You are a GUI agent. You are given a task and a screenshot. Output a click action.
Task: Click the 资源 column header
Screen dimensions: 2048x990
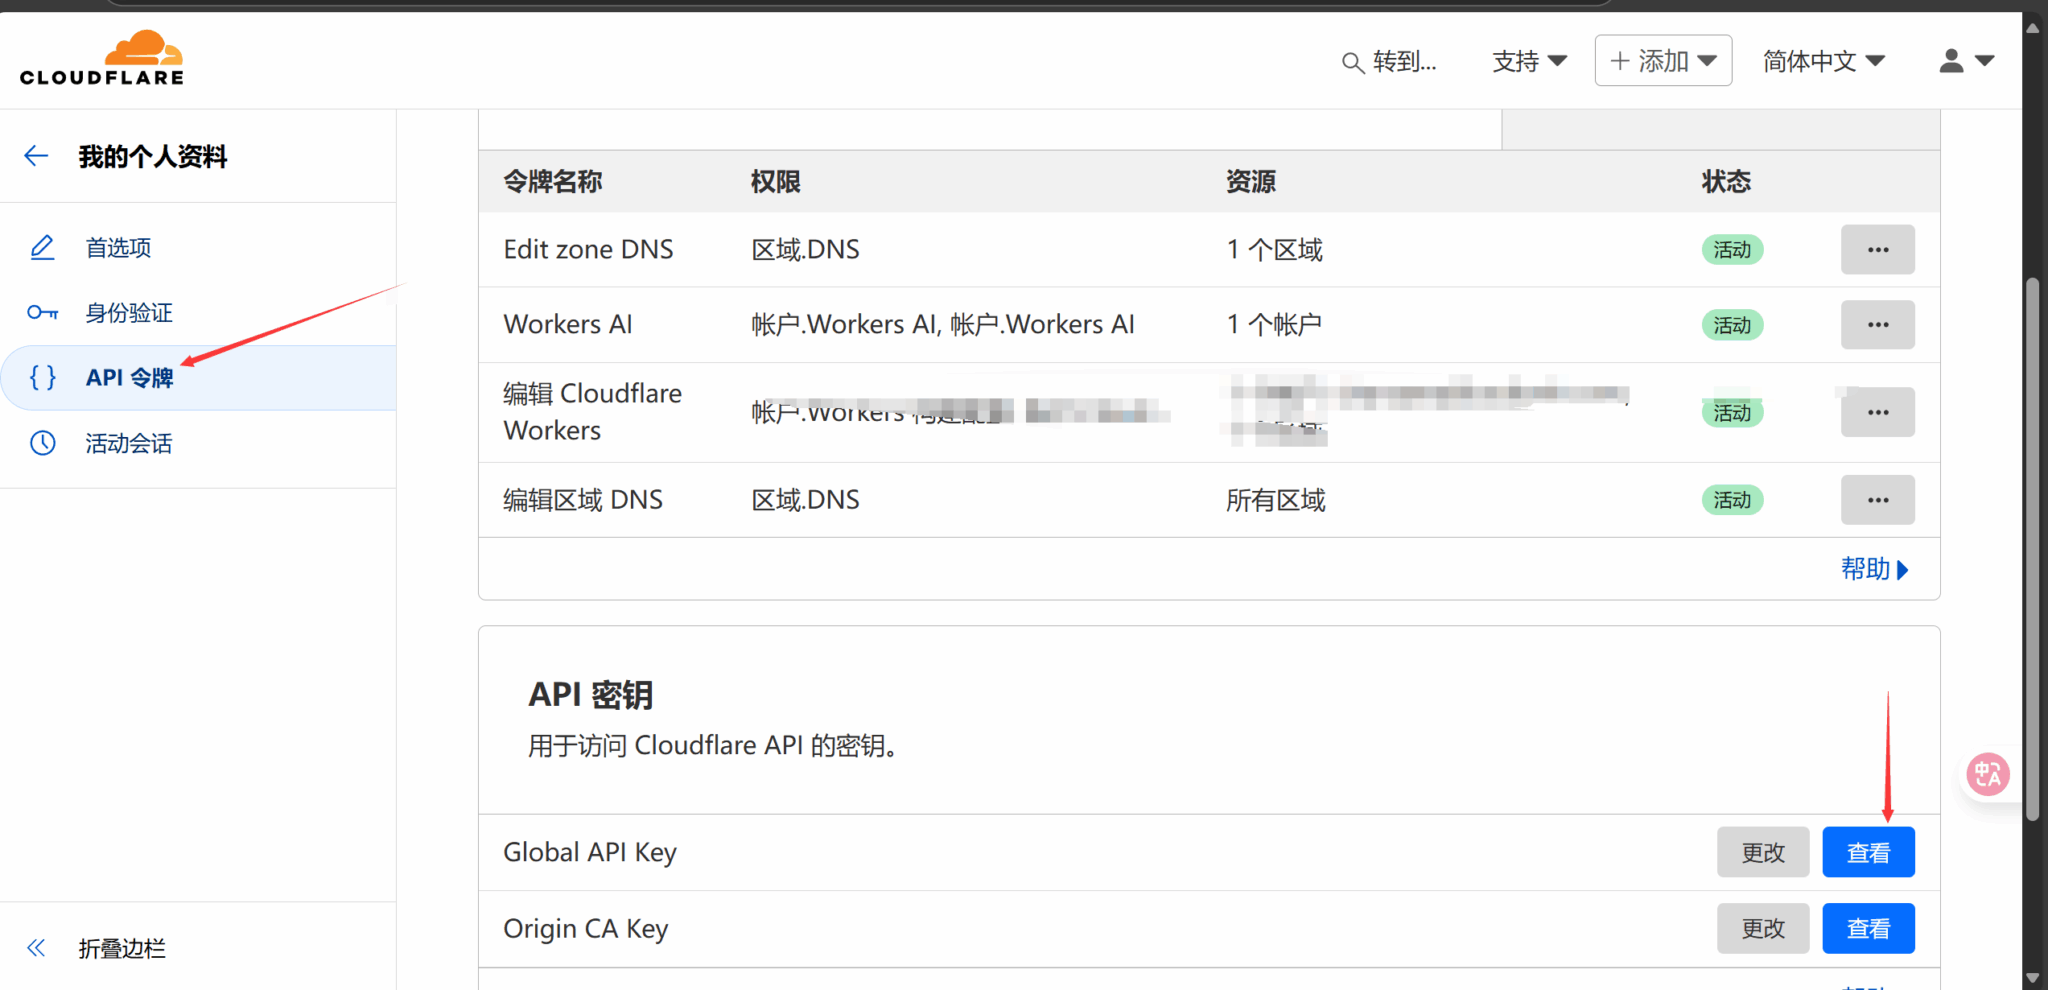(x=1251, y=182)
